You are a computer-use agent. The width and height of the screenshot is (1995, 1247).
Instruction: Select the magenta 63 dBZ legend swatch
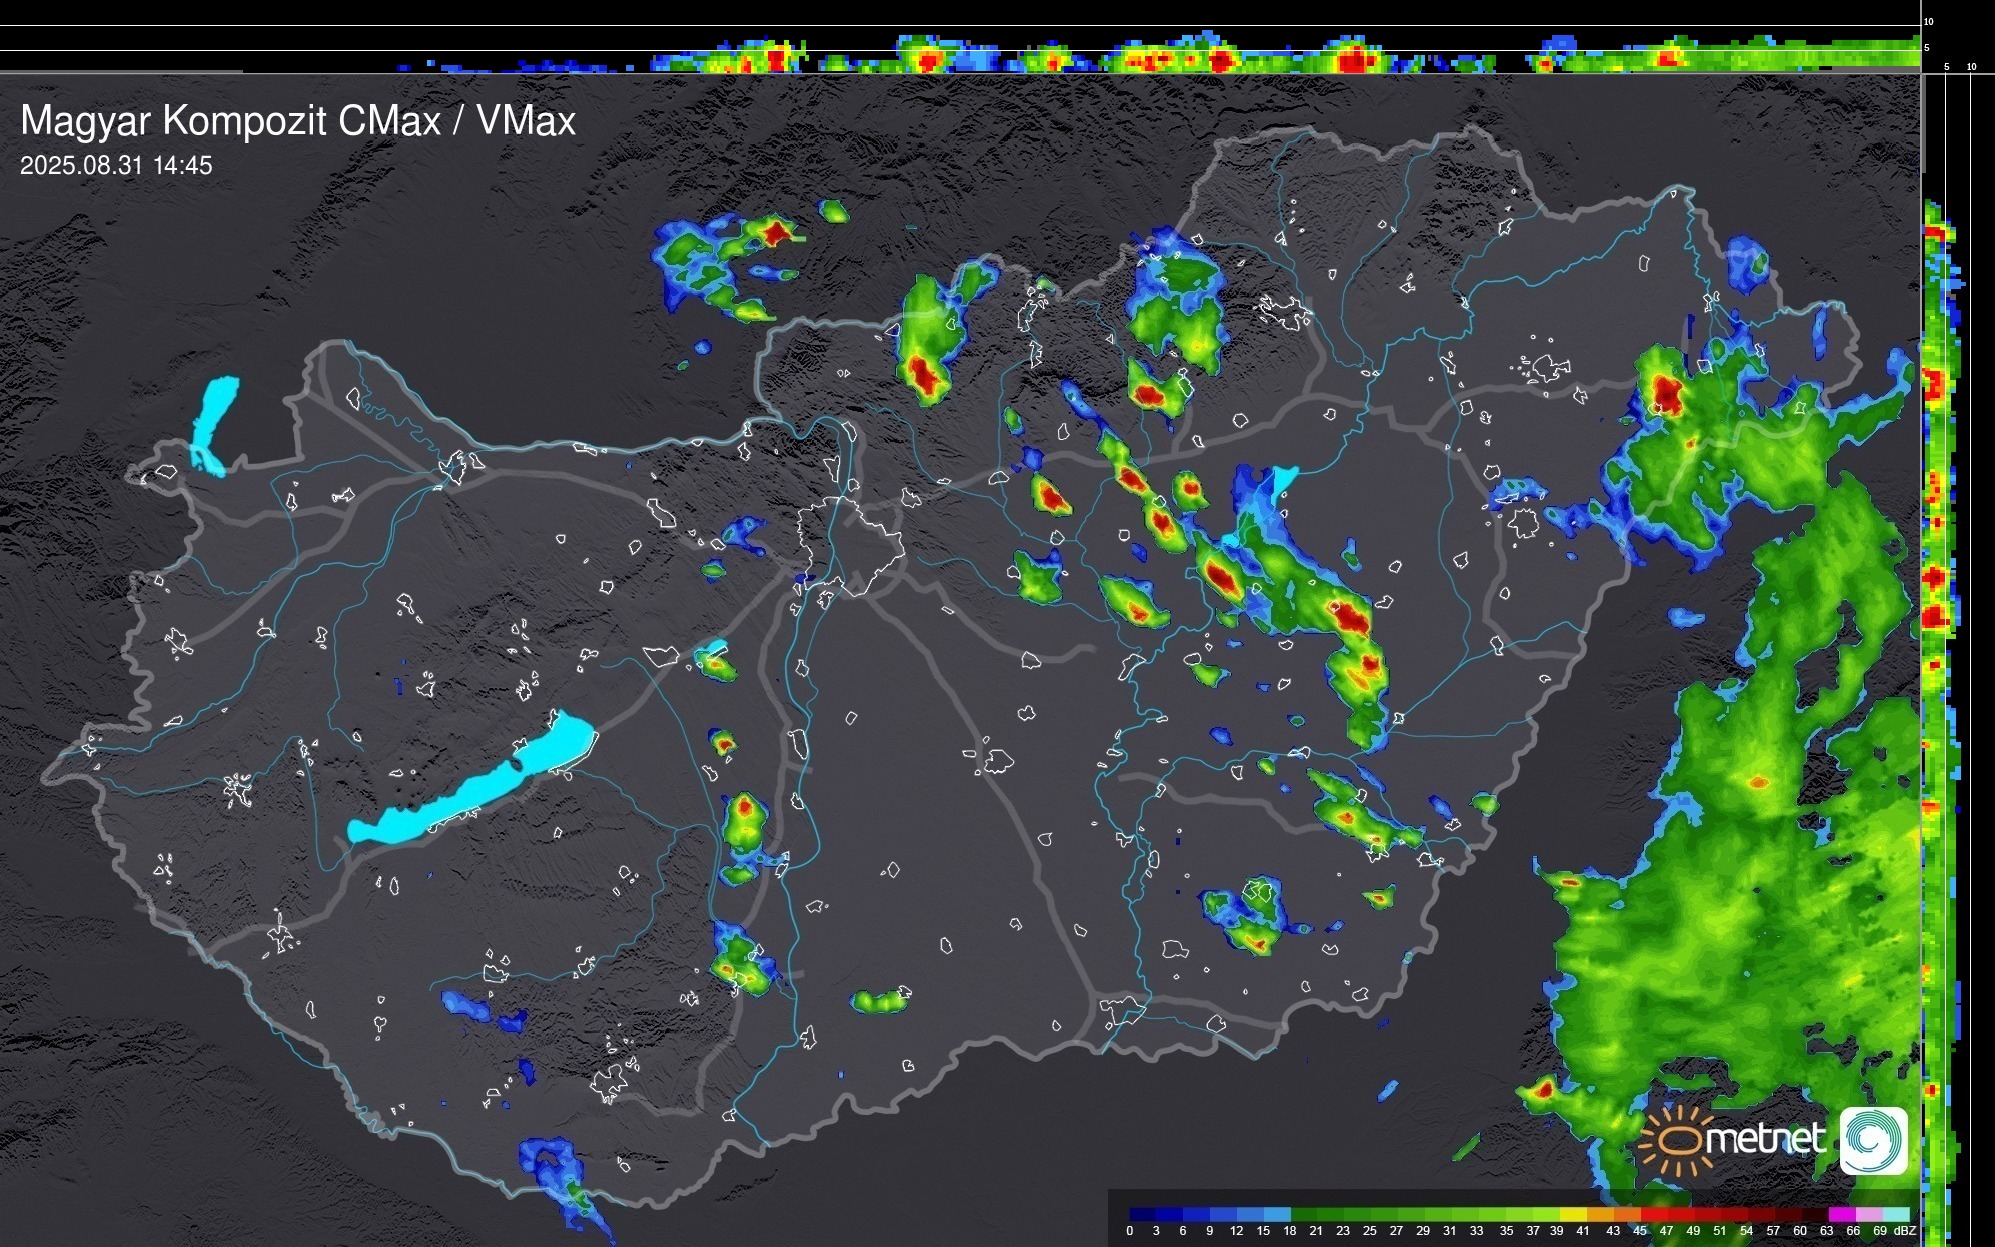click(x=1841, y=1214)
